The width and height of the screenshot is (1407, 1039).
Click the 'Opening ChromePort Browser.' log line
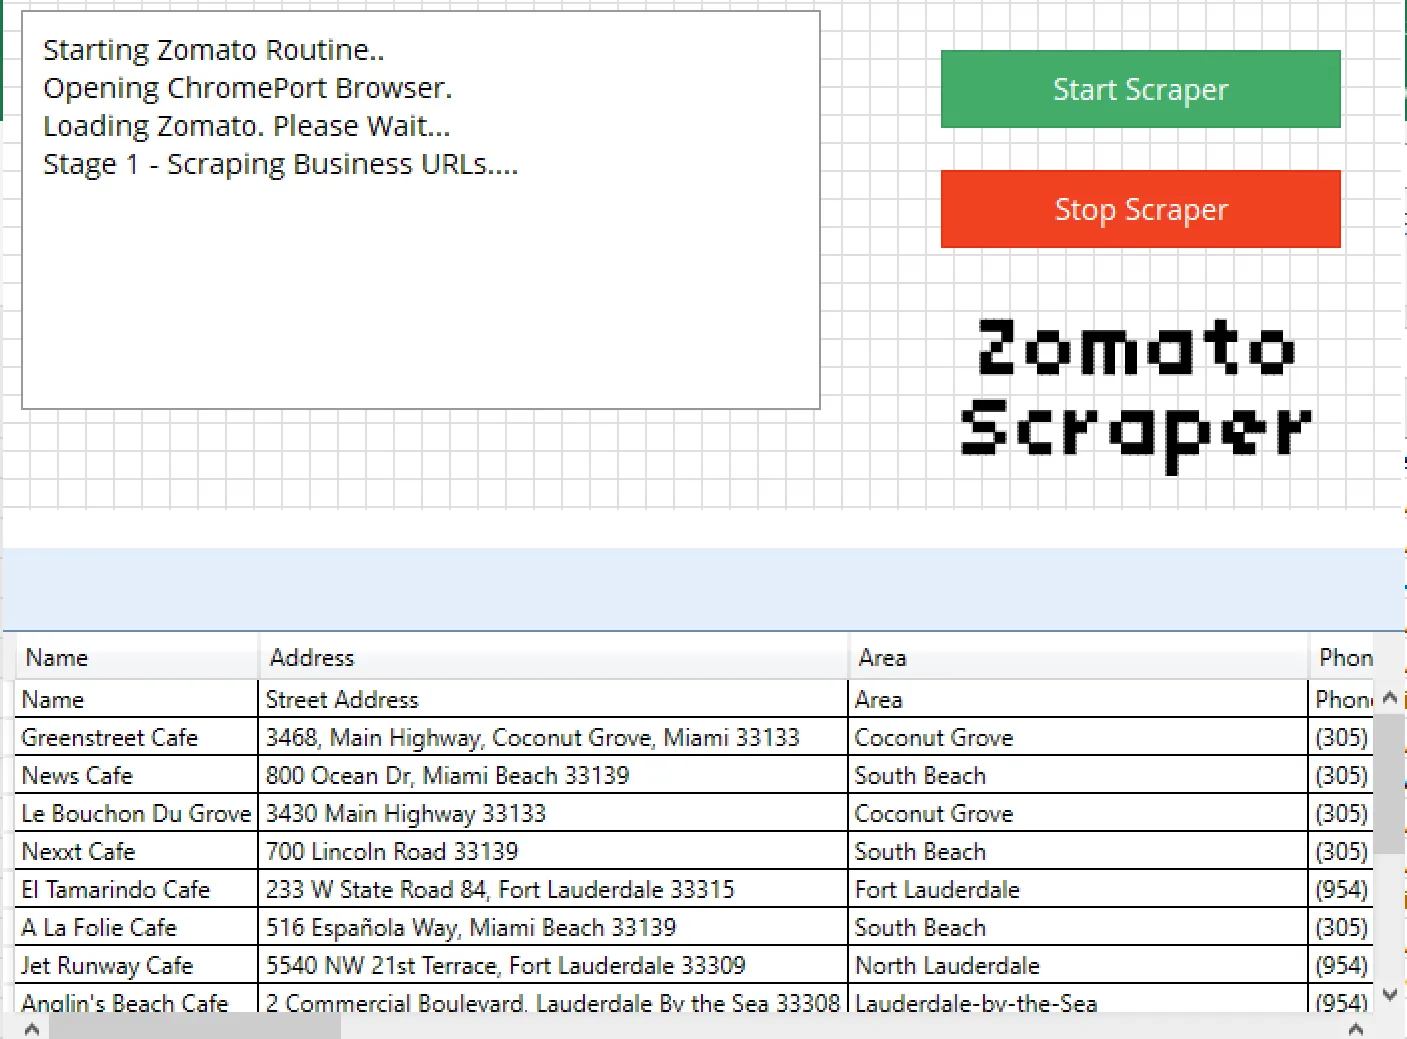[248, 88]
